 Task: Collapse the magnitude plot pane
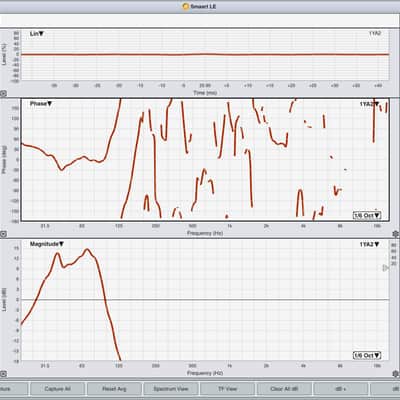[3, 374]
